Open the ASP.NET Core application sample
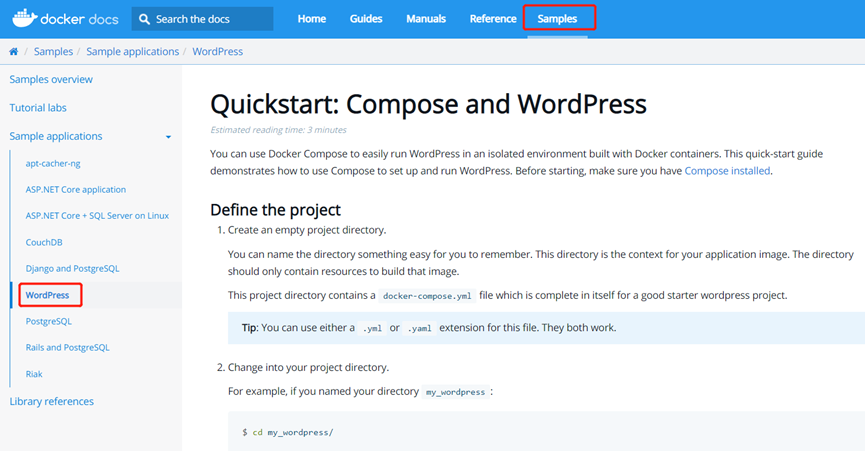 (76, 190)
